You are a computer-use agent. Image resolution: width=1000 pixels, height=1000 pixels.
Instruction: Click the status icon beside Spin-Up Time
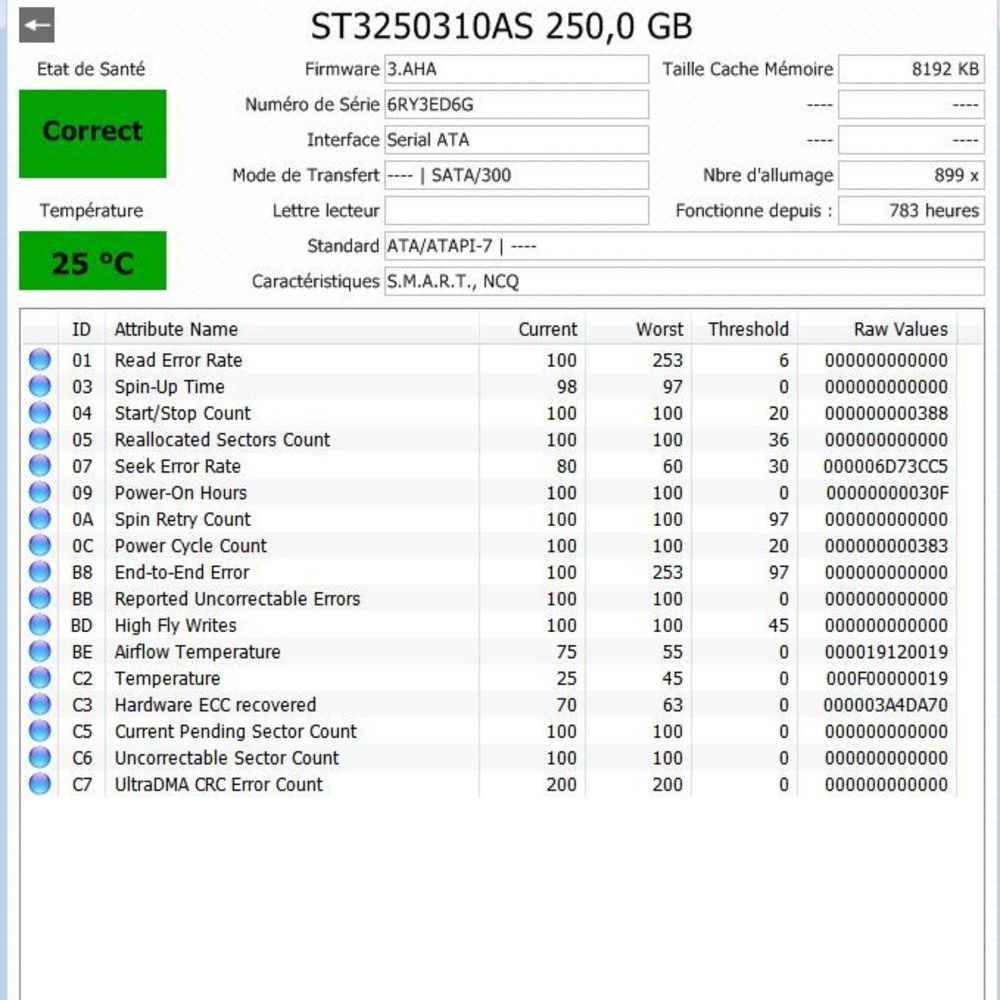40,387
